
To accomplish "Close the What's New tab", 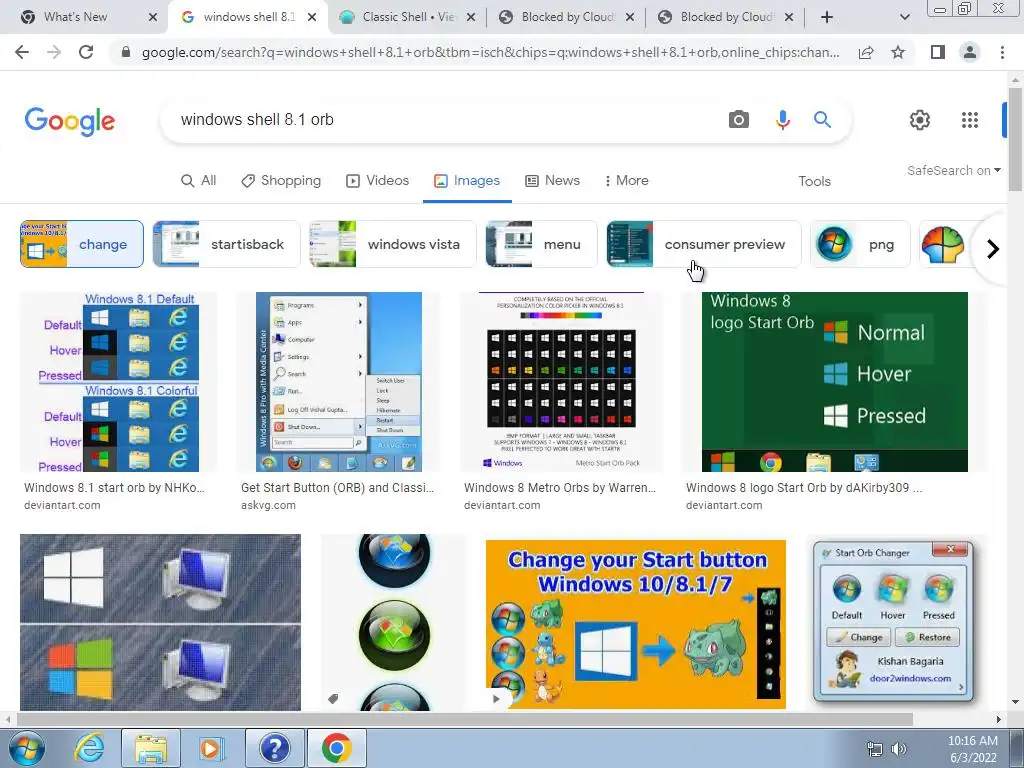I will pyautogui.click(x=153, y=17).
